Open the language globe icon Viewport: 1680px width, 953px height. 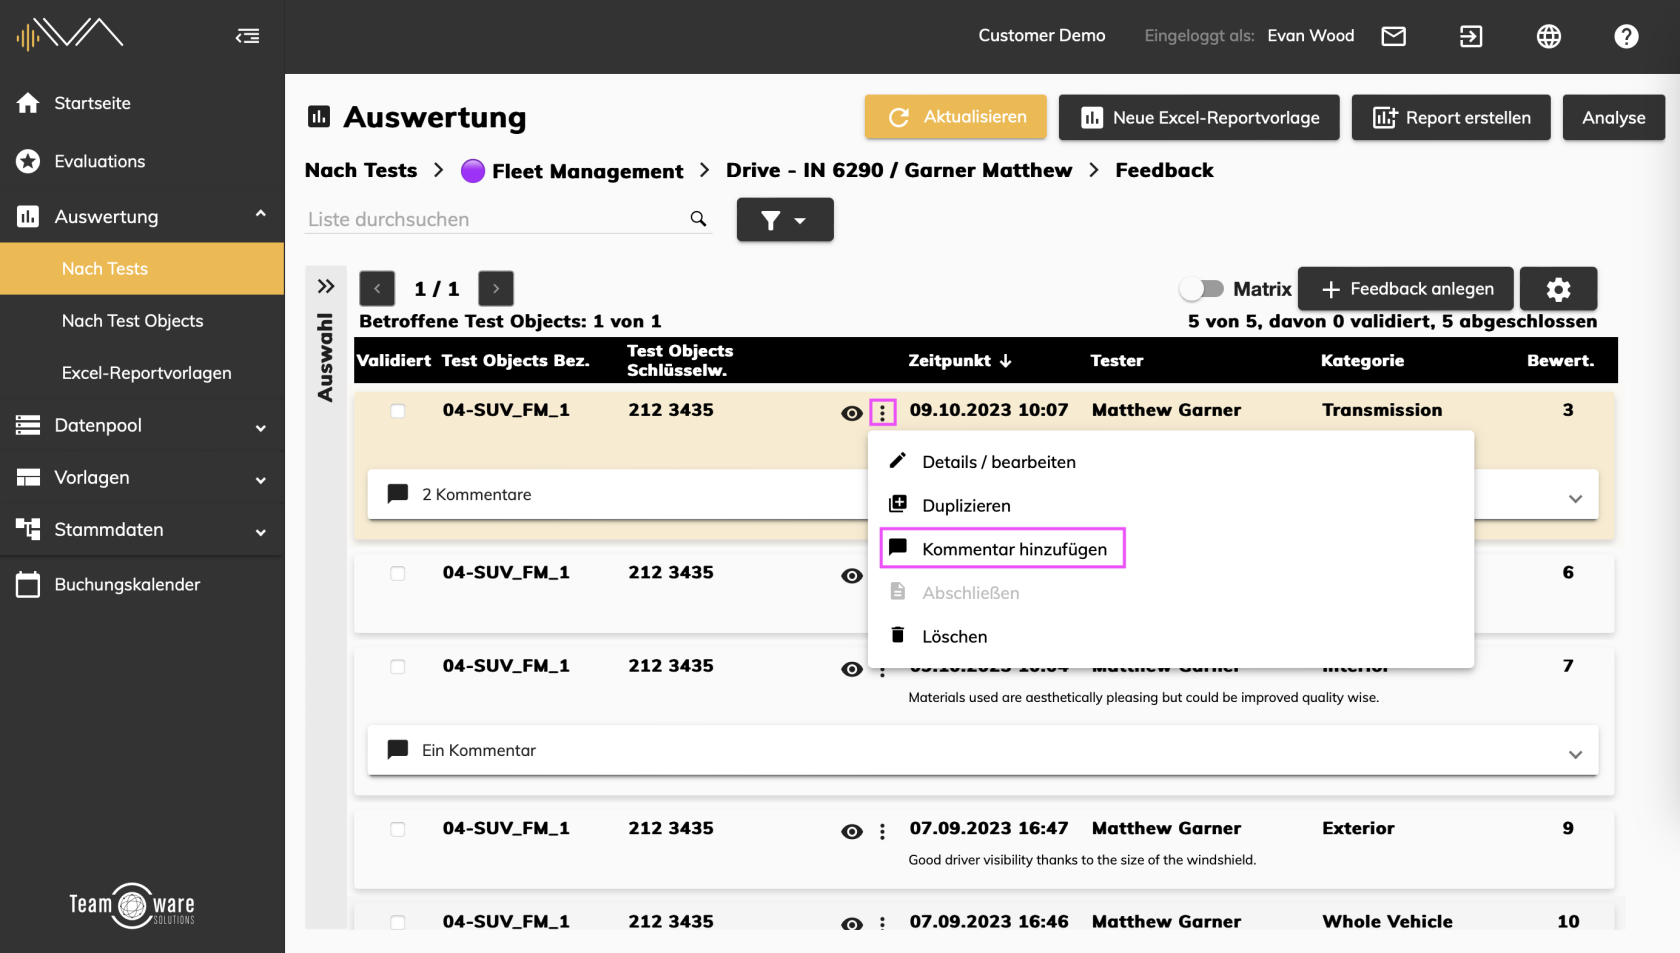tap(1548, 36)
